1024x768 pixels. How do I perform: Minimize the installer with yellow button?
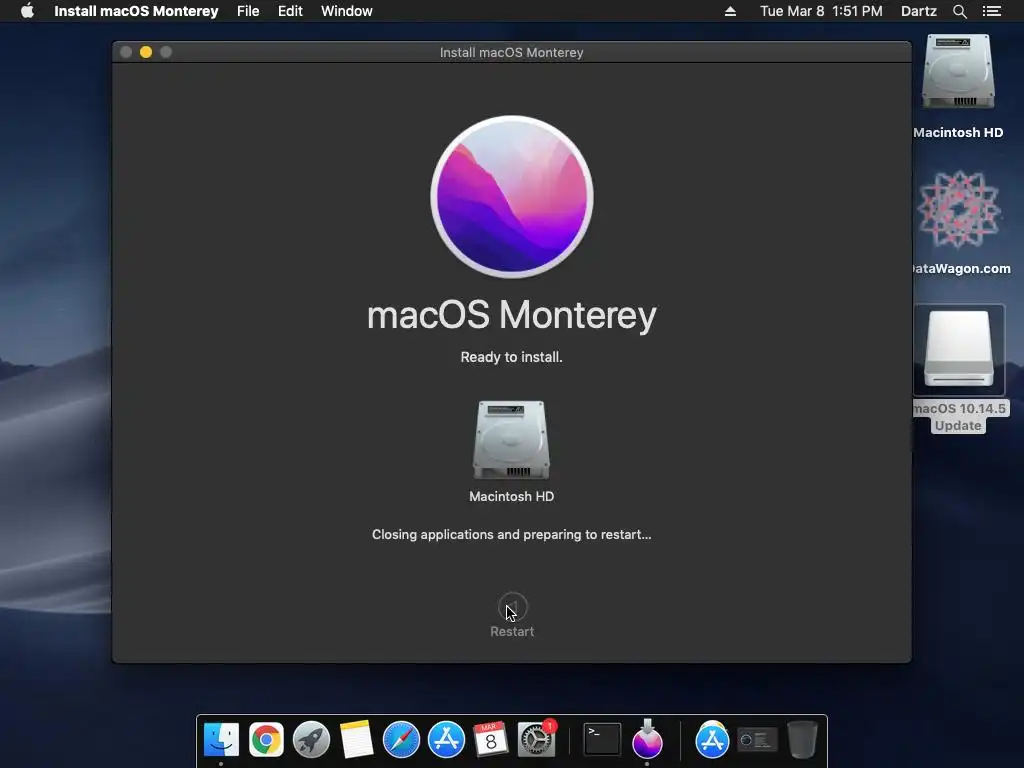point(146,52)
